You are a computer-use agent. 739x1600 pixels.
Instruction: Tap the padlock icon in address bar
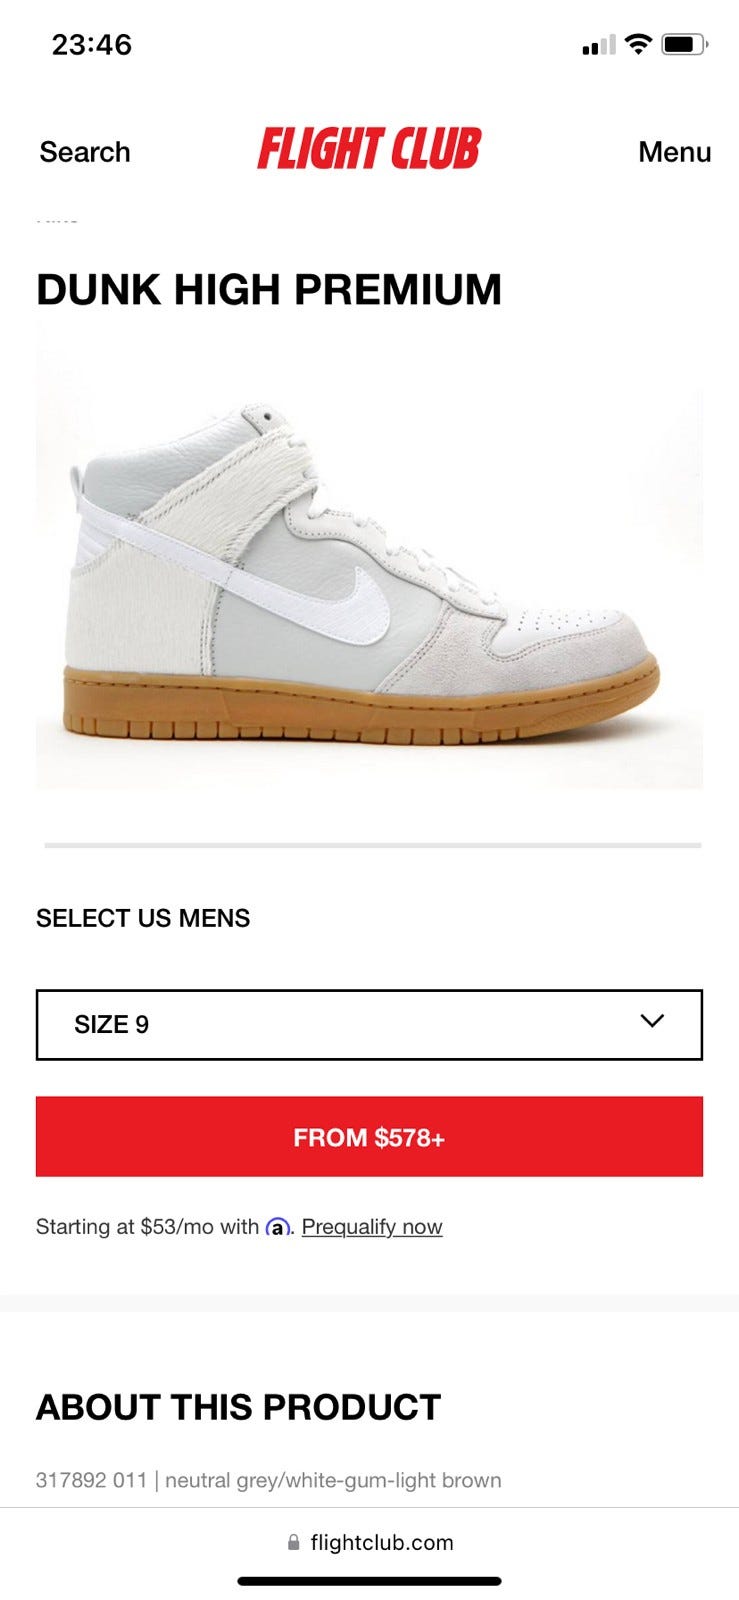click(293, 1542)
